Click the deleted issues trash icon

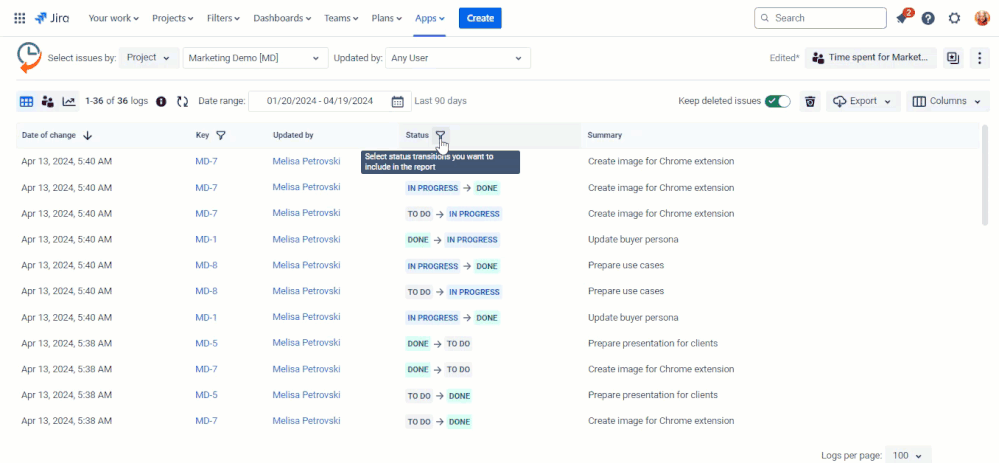click(x=810, y=101)
